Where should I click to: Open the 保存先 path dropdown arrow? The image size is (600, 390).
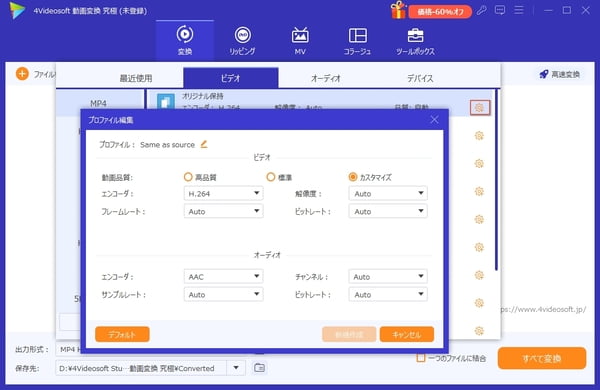tap(236, 368)
